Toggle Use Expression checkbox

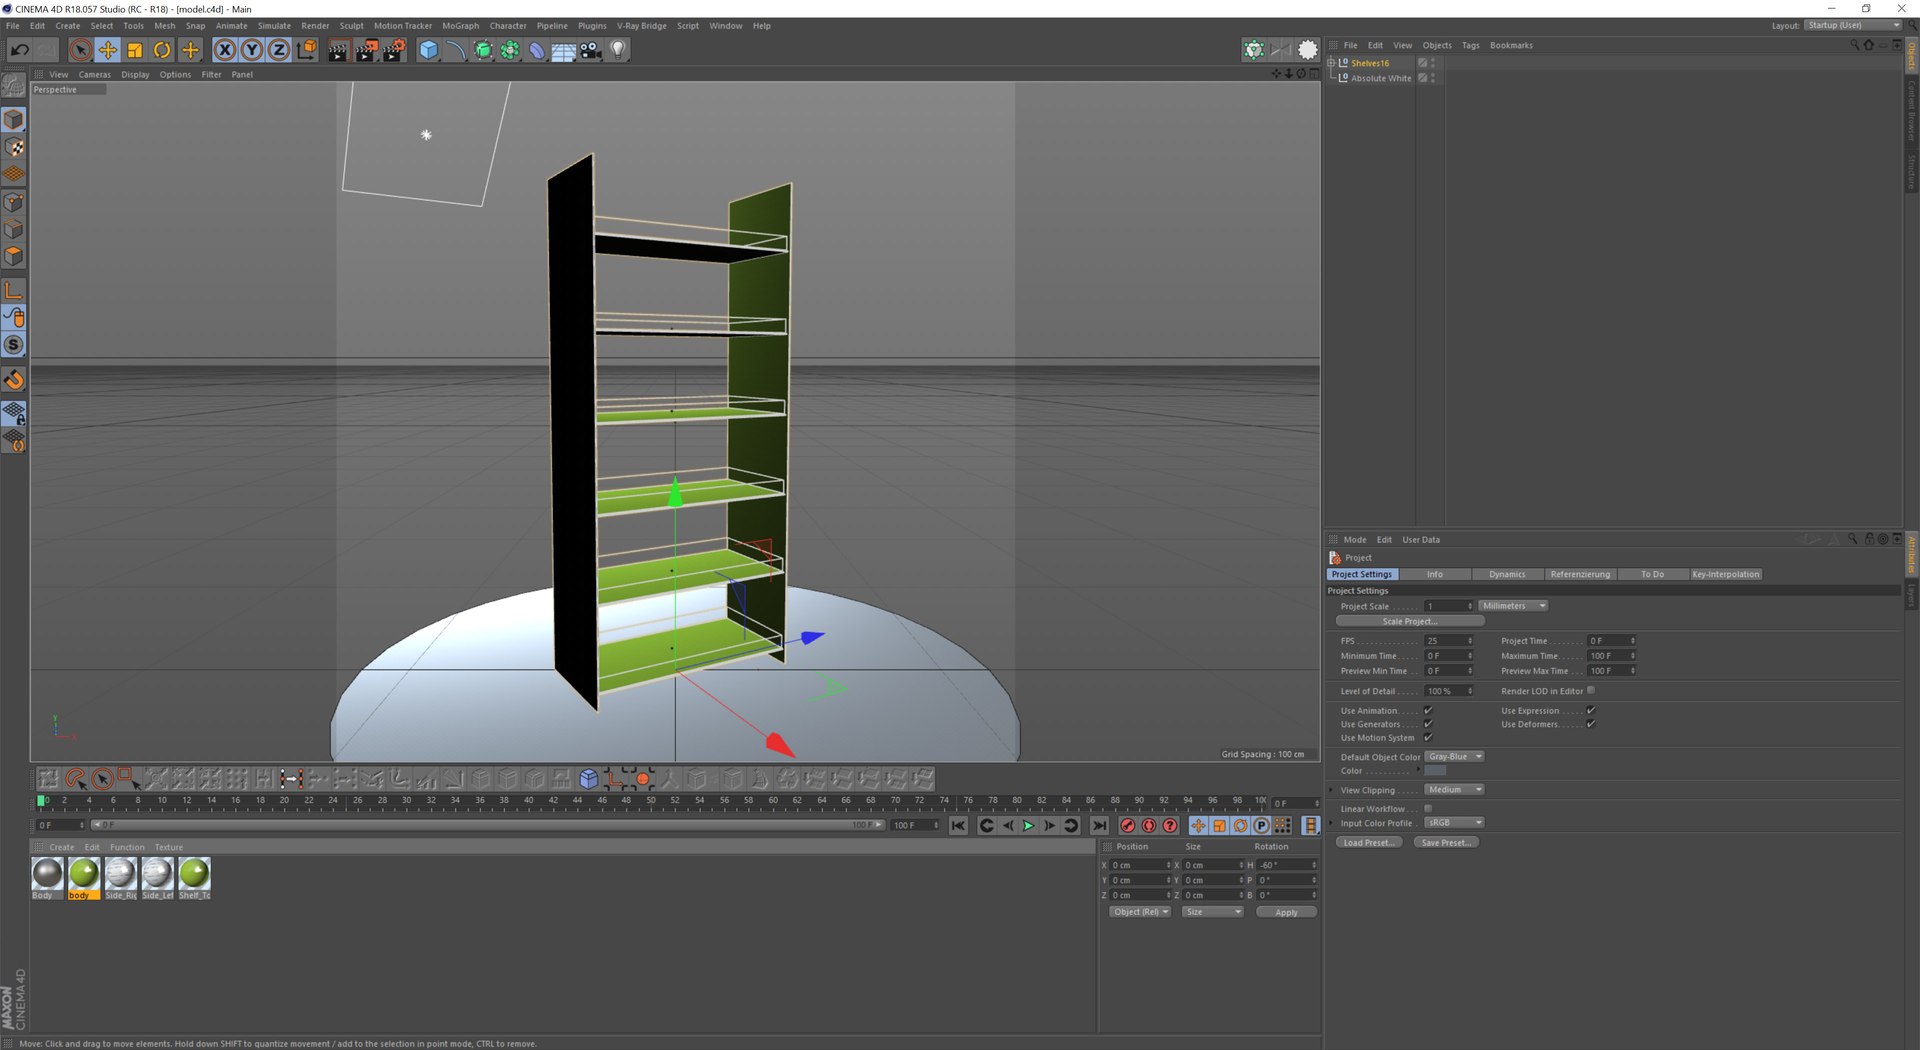[x=1590, y=710]
